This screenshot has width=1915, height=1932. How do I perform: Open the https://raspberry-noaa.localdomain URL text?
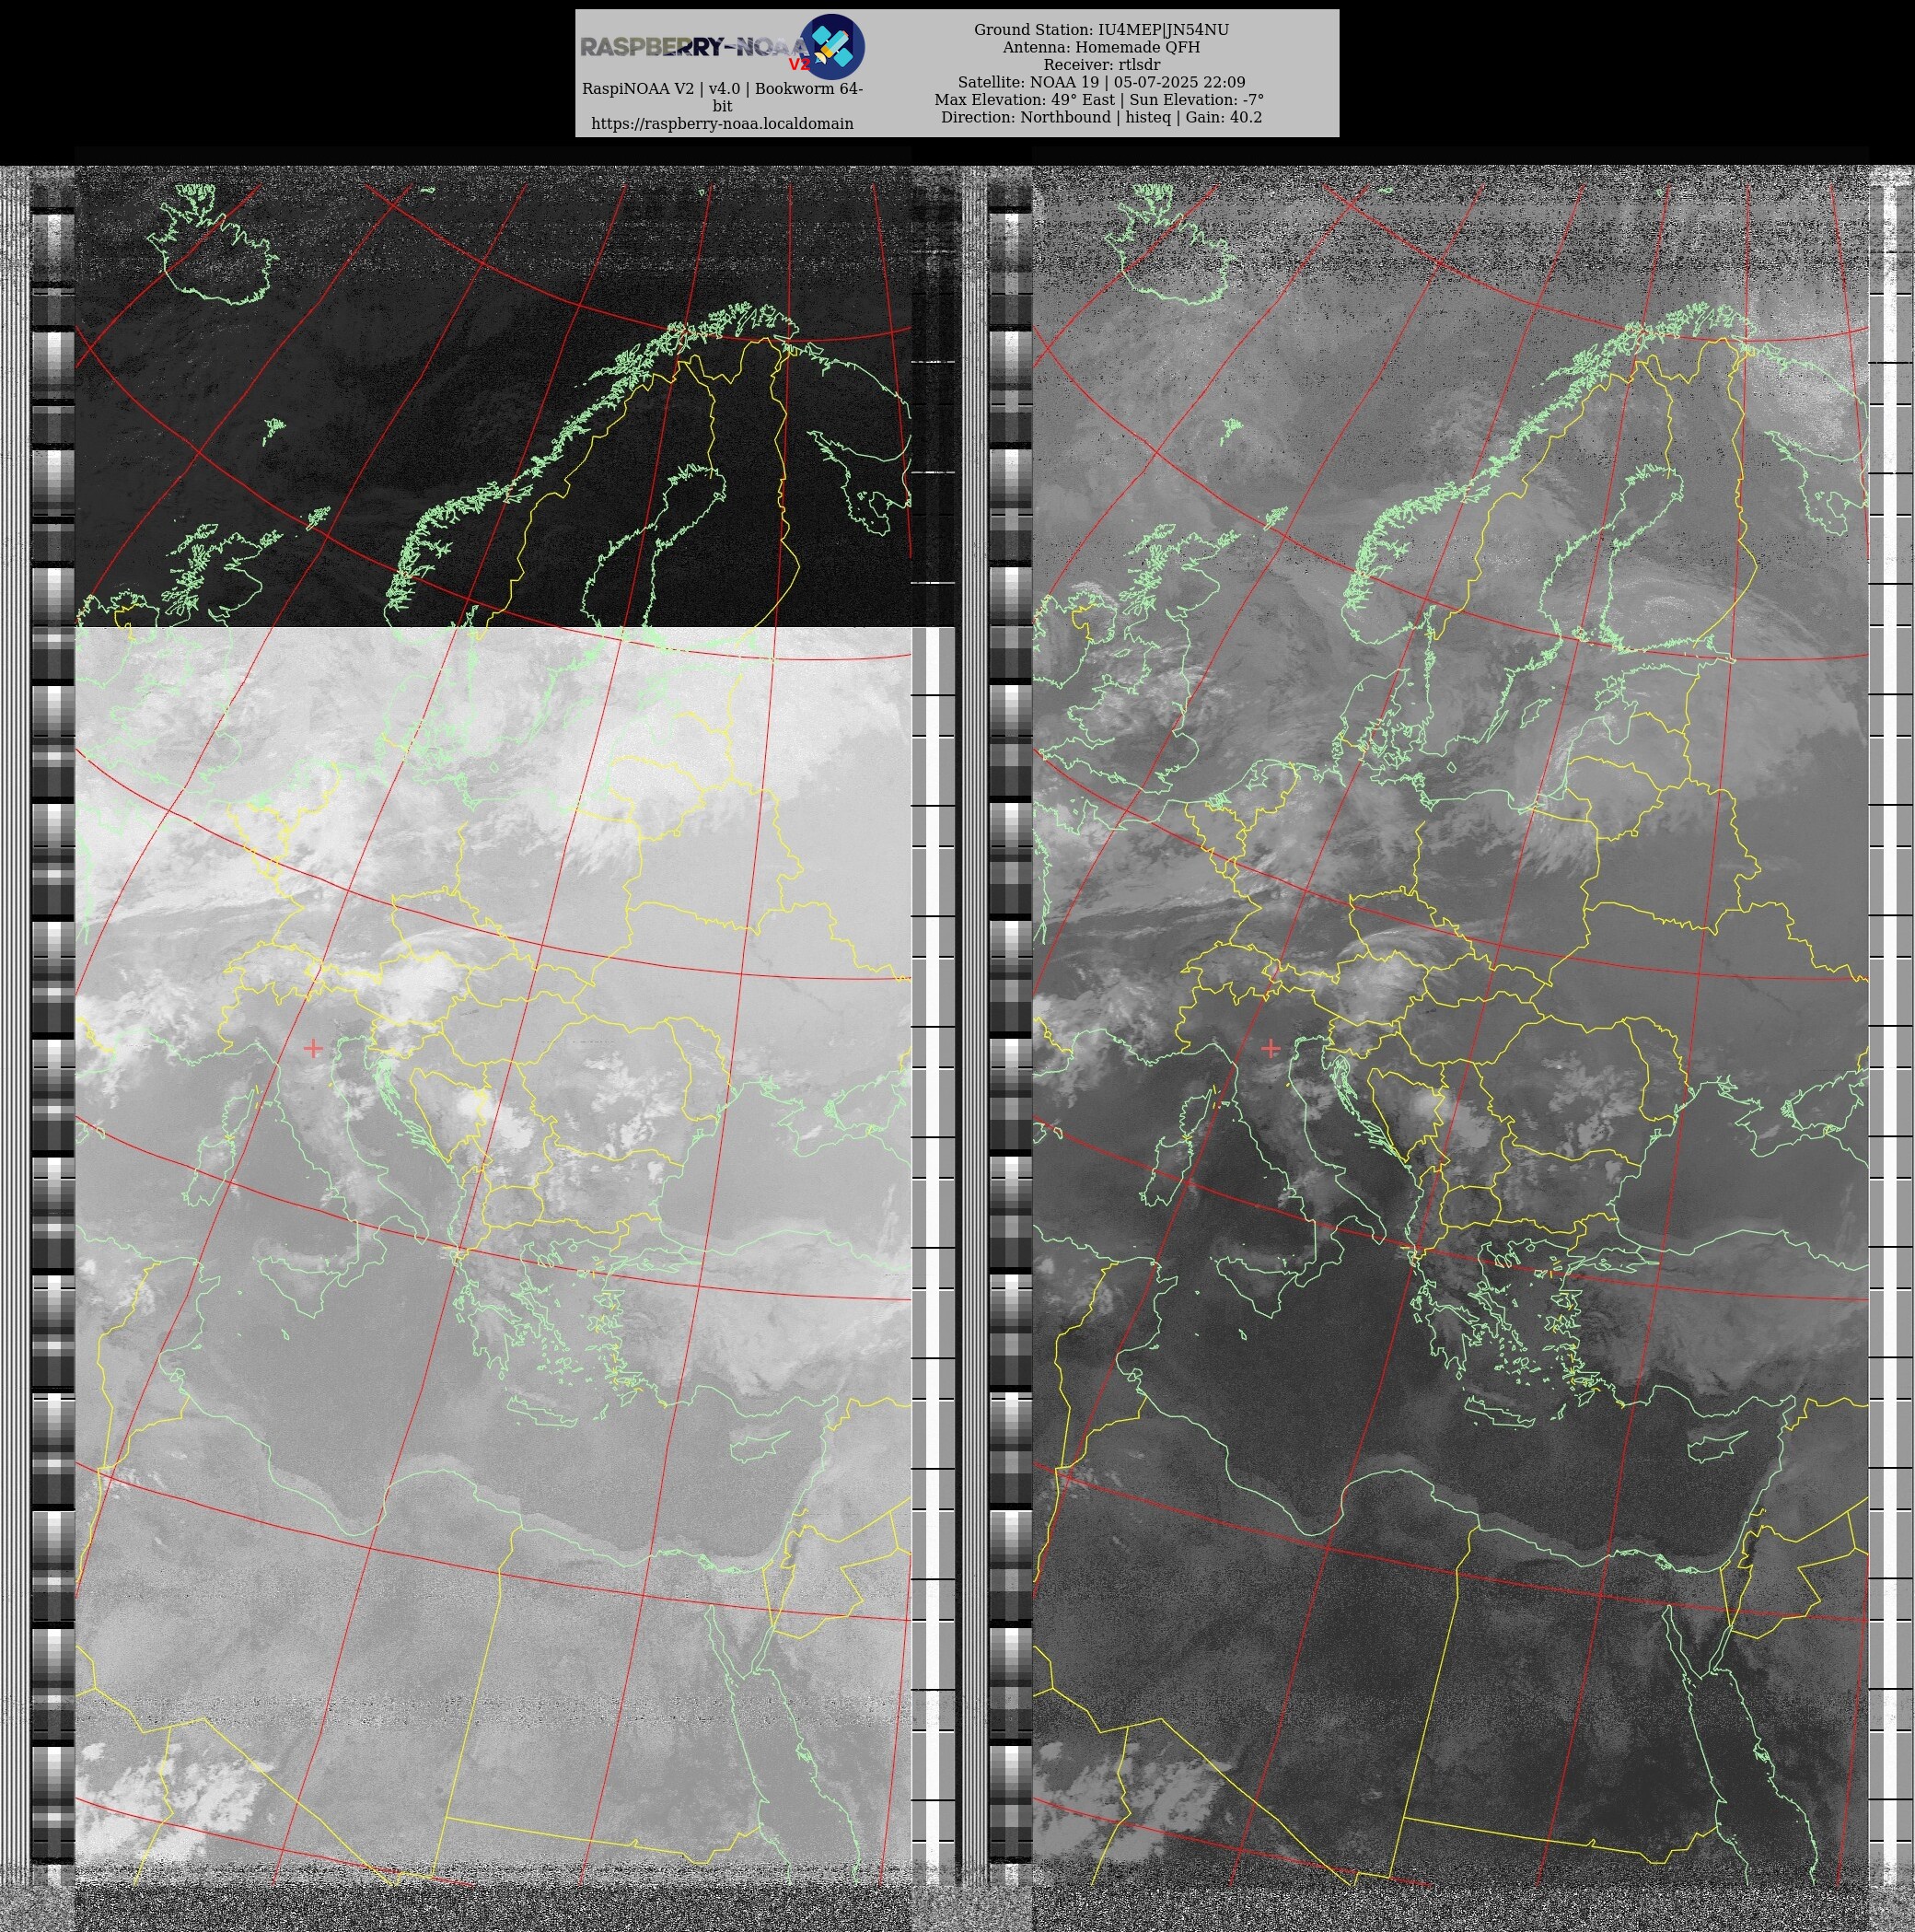(722, 124)
